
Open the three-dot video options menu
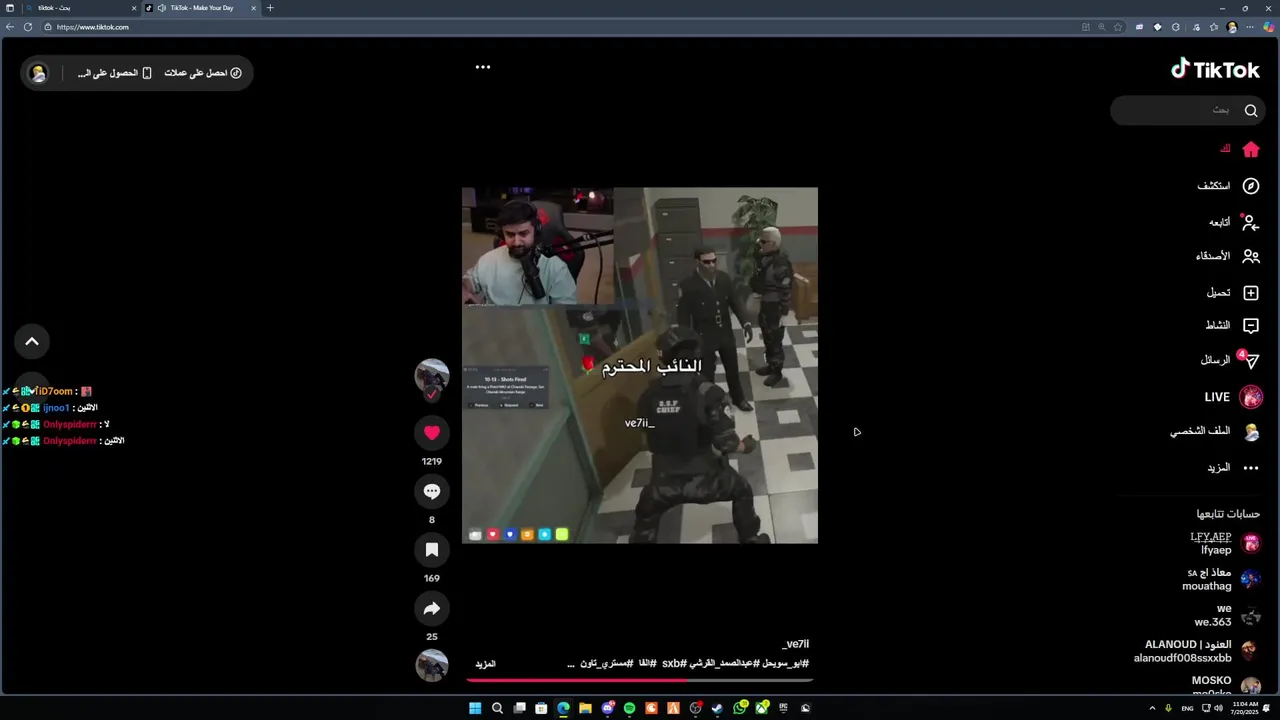tap(483, 67)
